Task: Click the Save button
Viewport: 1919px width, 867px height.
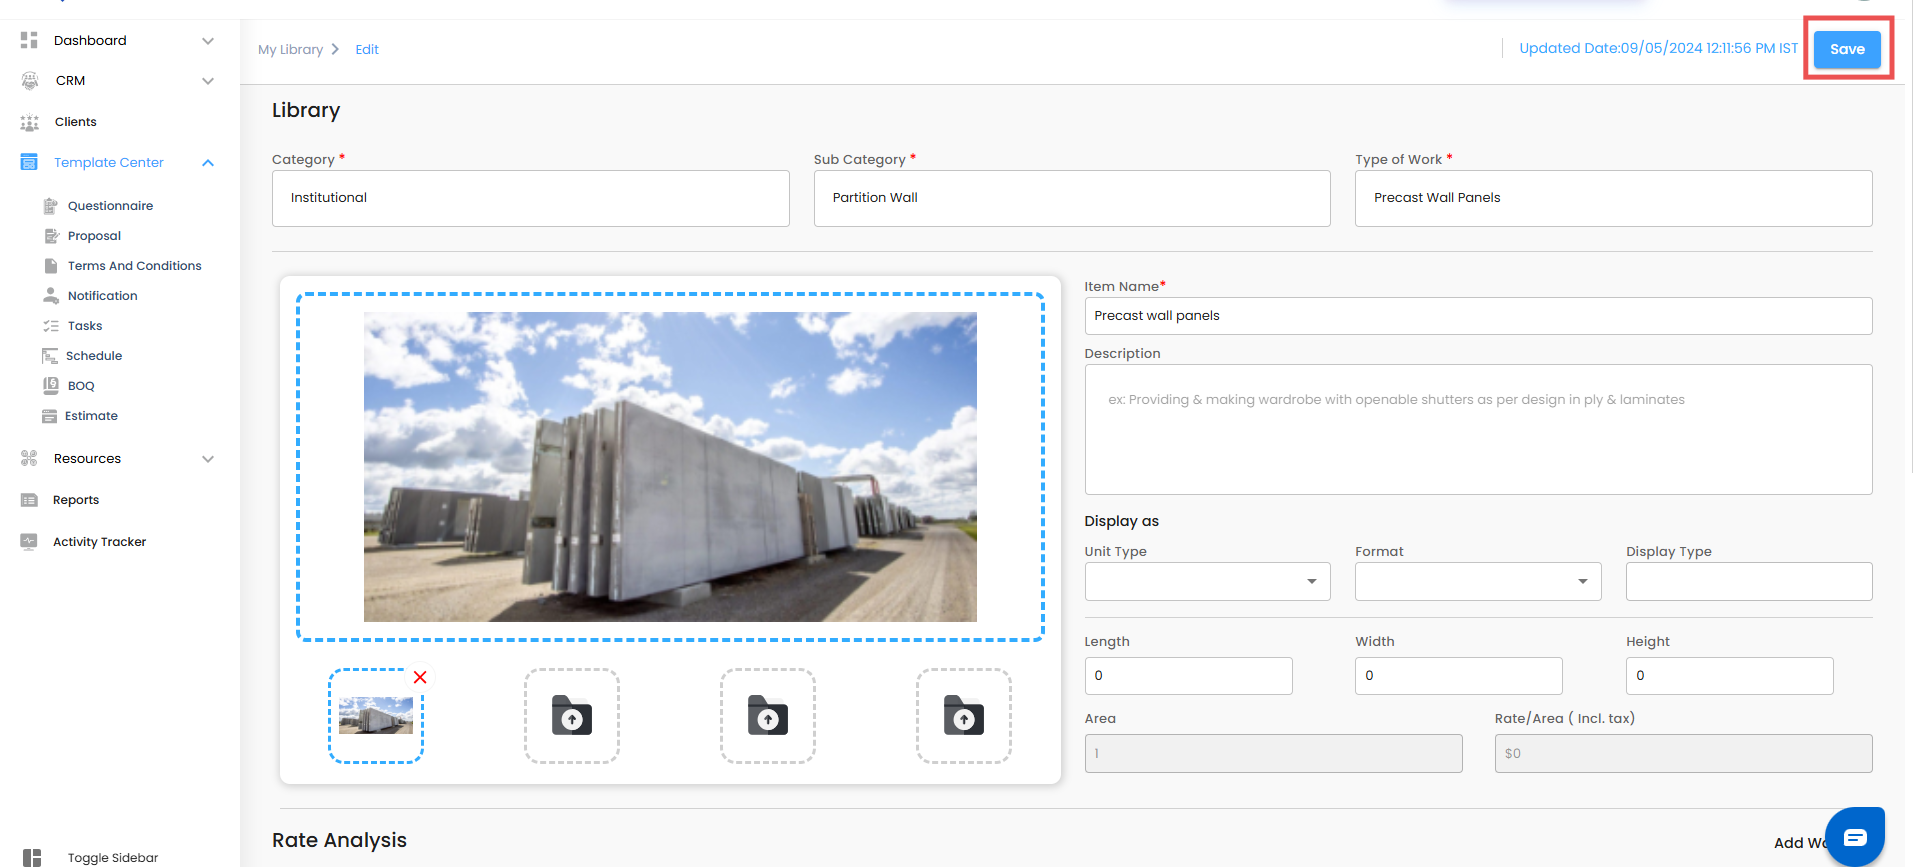Action: tap(1846, 49)
